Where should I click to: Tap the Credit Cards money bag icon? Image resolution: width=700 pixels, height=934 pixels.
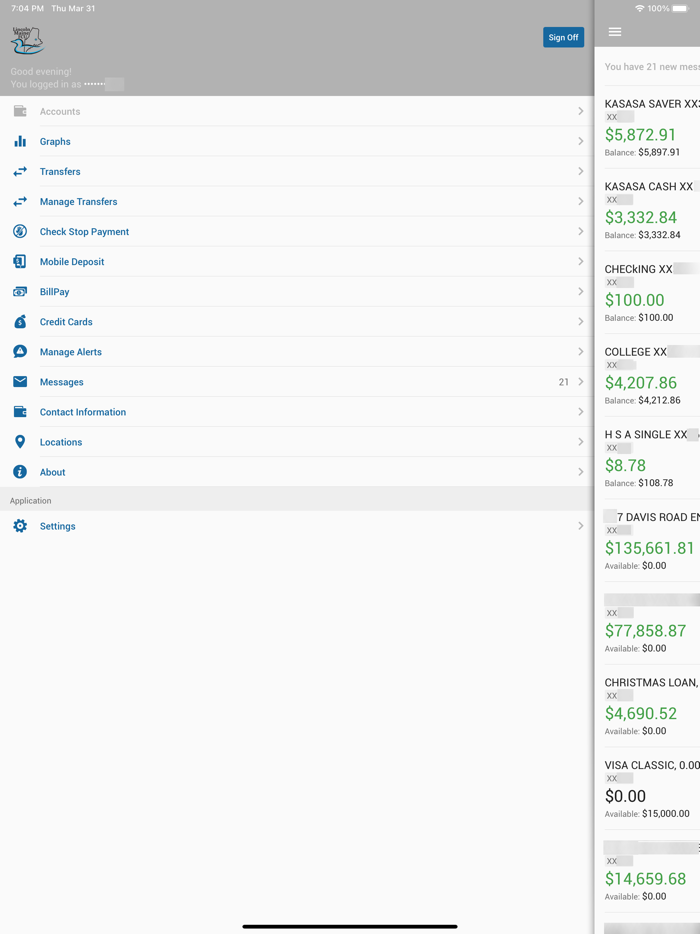click(20, 322)
